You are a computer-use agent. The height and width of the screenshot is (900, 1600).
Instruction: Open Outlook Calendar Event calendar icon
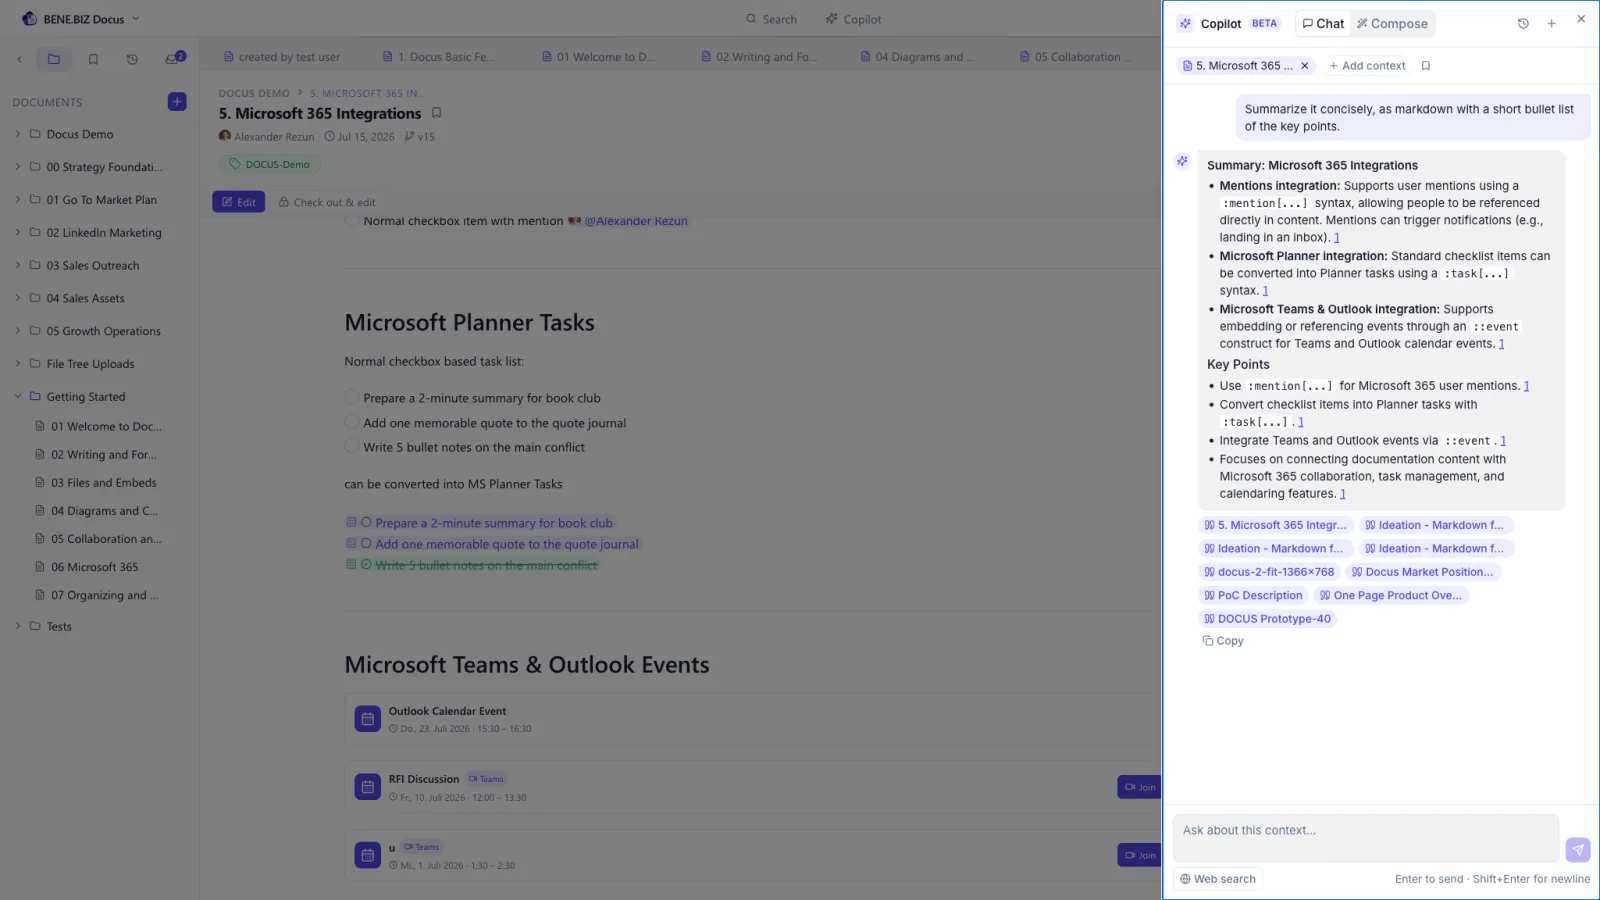tap(367, 719)
